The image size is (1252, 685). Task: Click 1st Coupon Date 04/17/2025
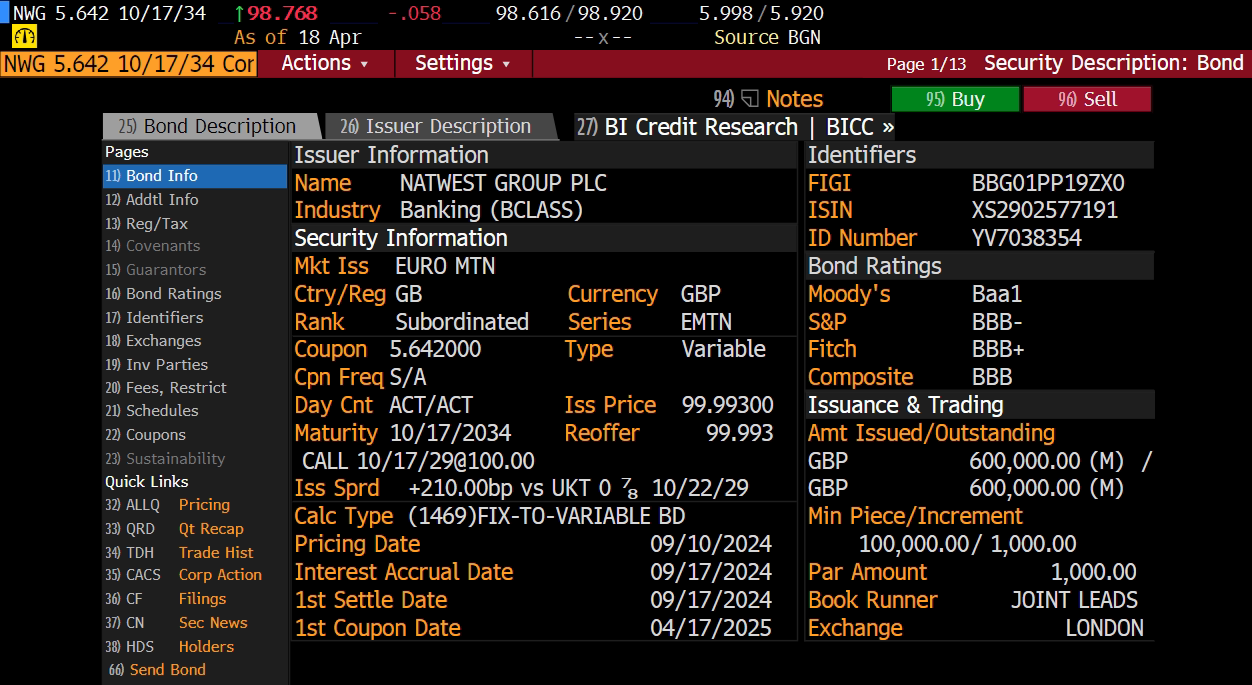tap(711, 628)
